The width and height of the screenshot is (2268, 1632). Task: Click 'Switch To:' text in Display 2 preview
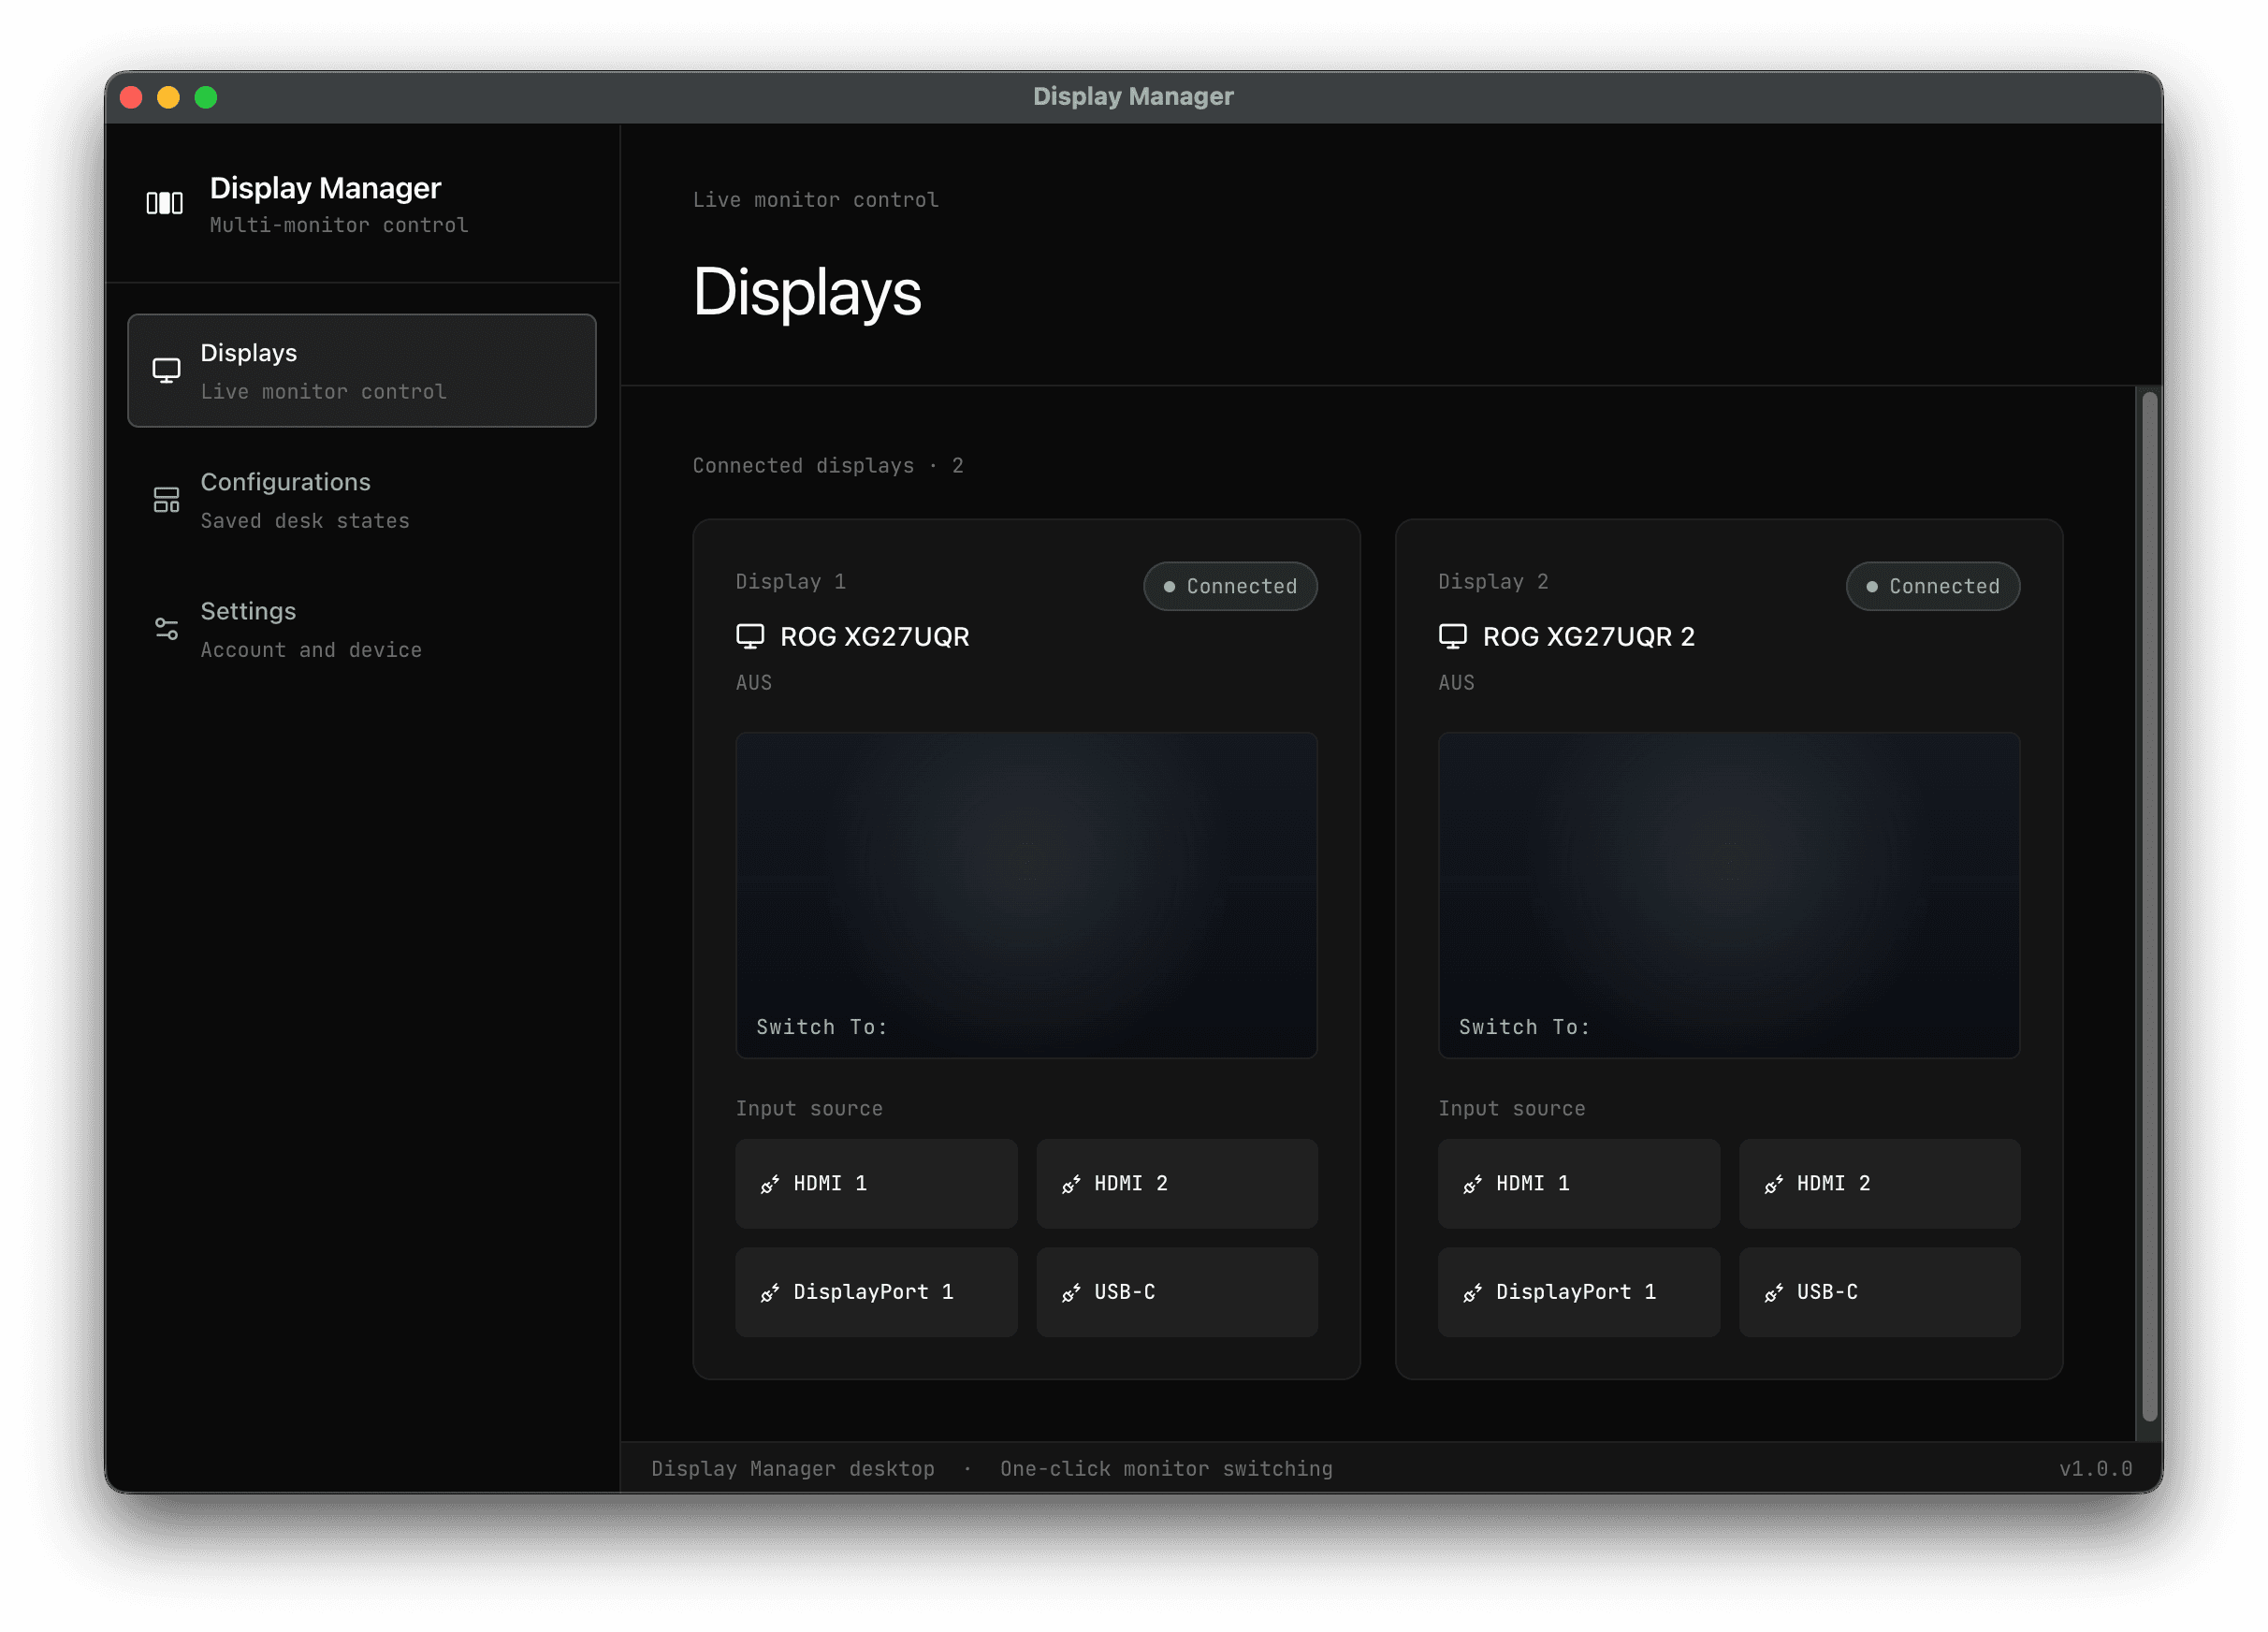[x=1525, y=1028]
